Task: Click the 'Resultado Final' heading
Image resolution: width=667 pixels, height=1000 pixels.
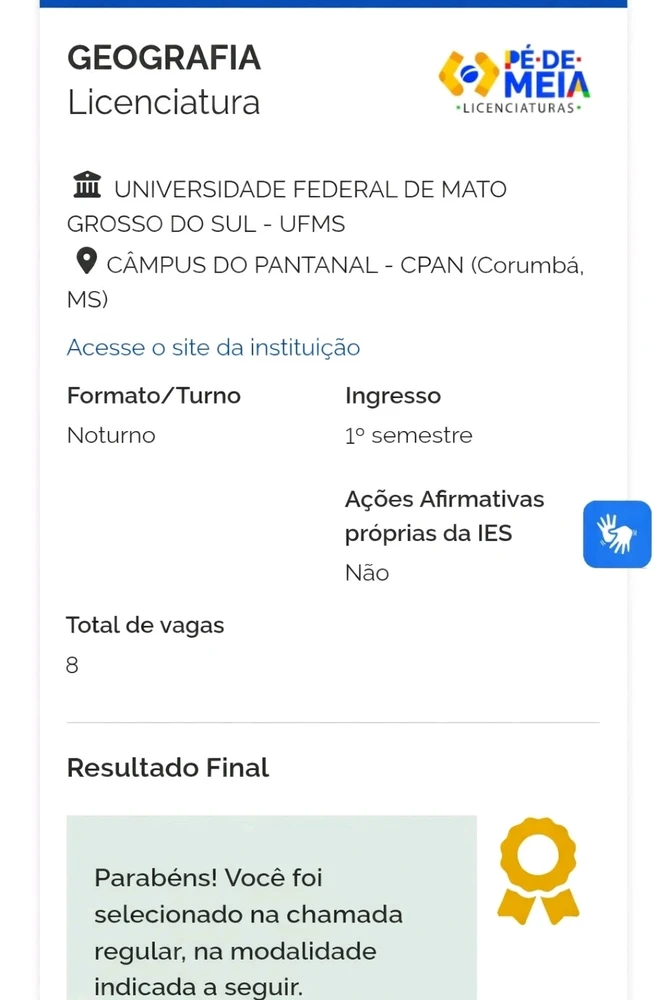Action: (168, 768)
